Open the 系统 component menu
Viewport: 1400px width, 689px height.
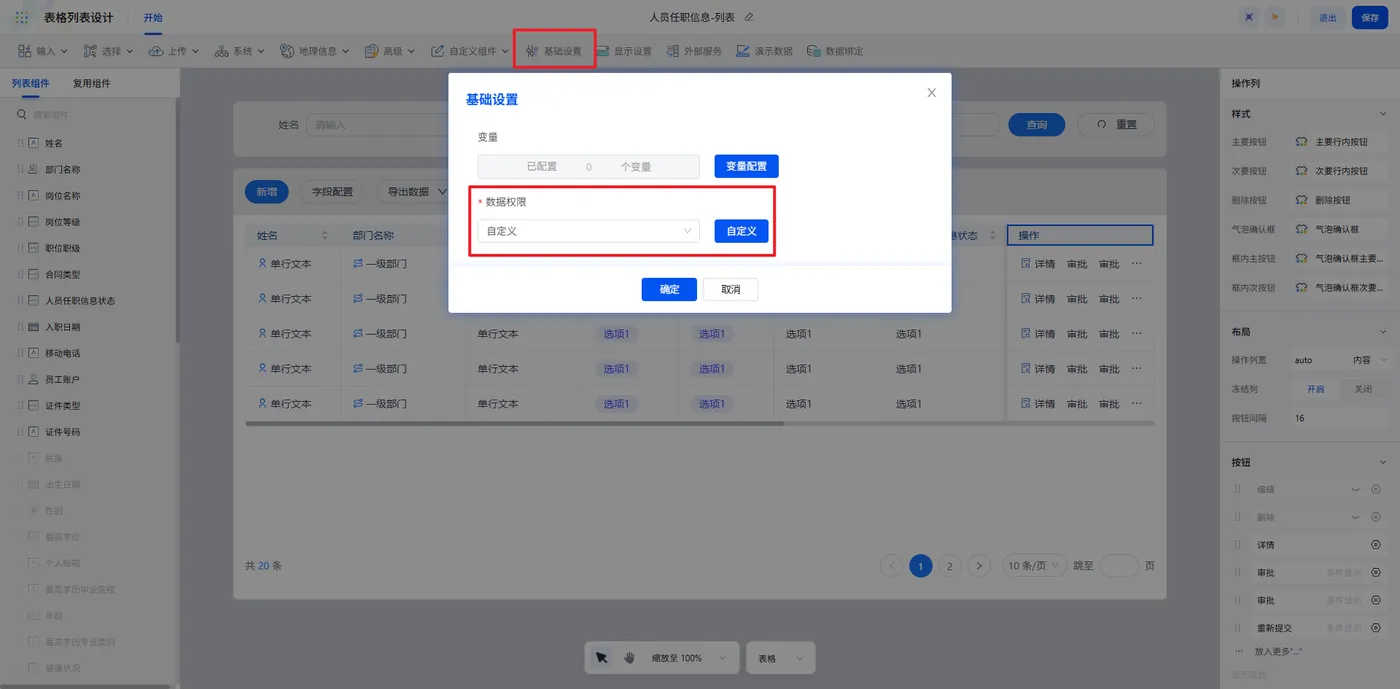(240, 51)
